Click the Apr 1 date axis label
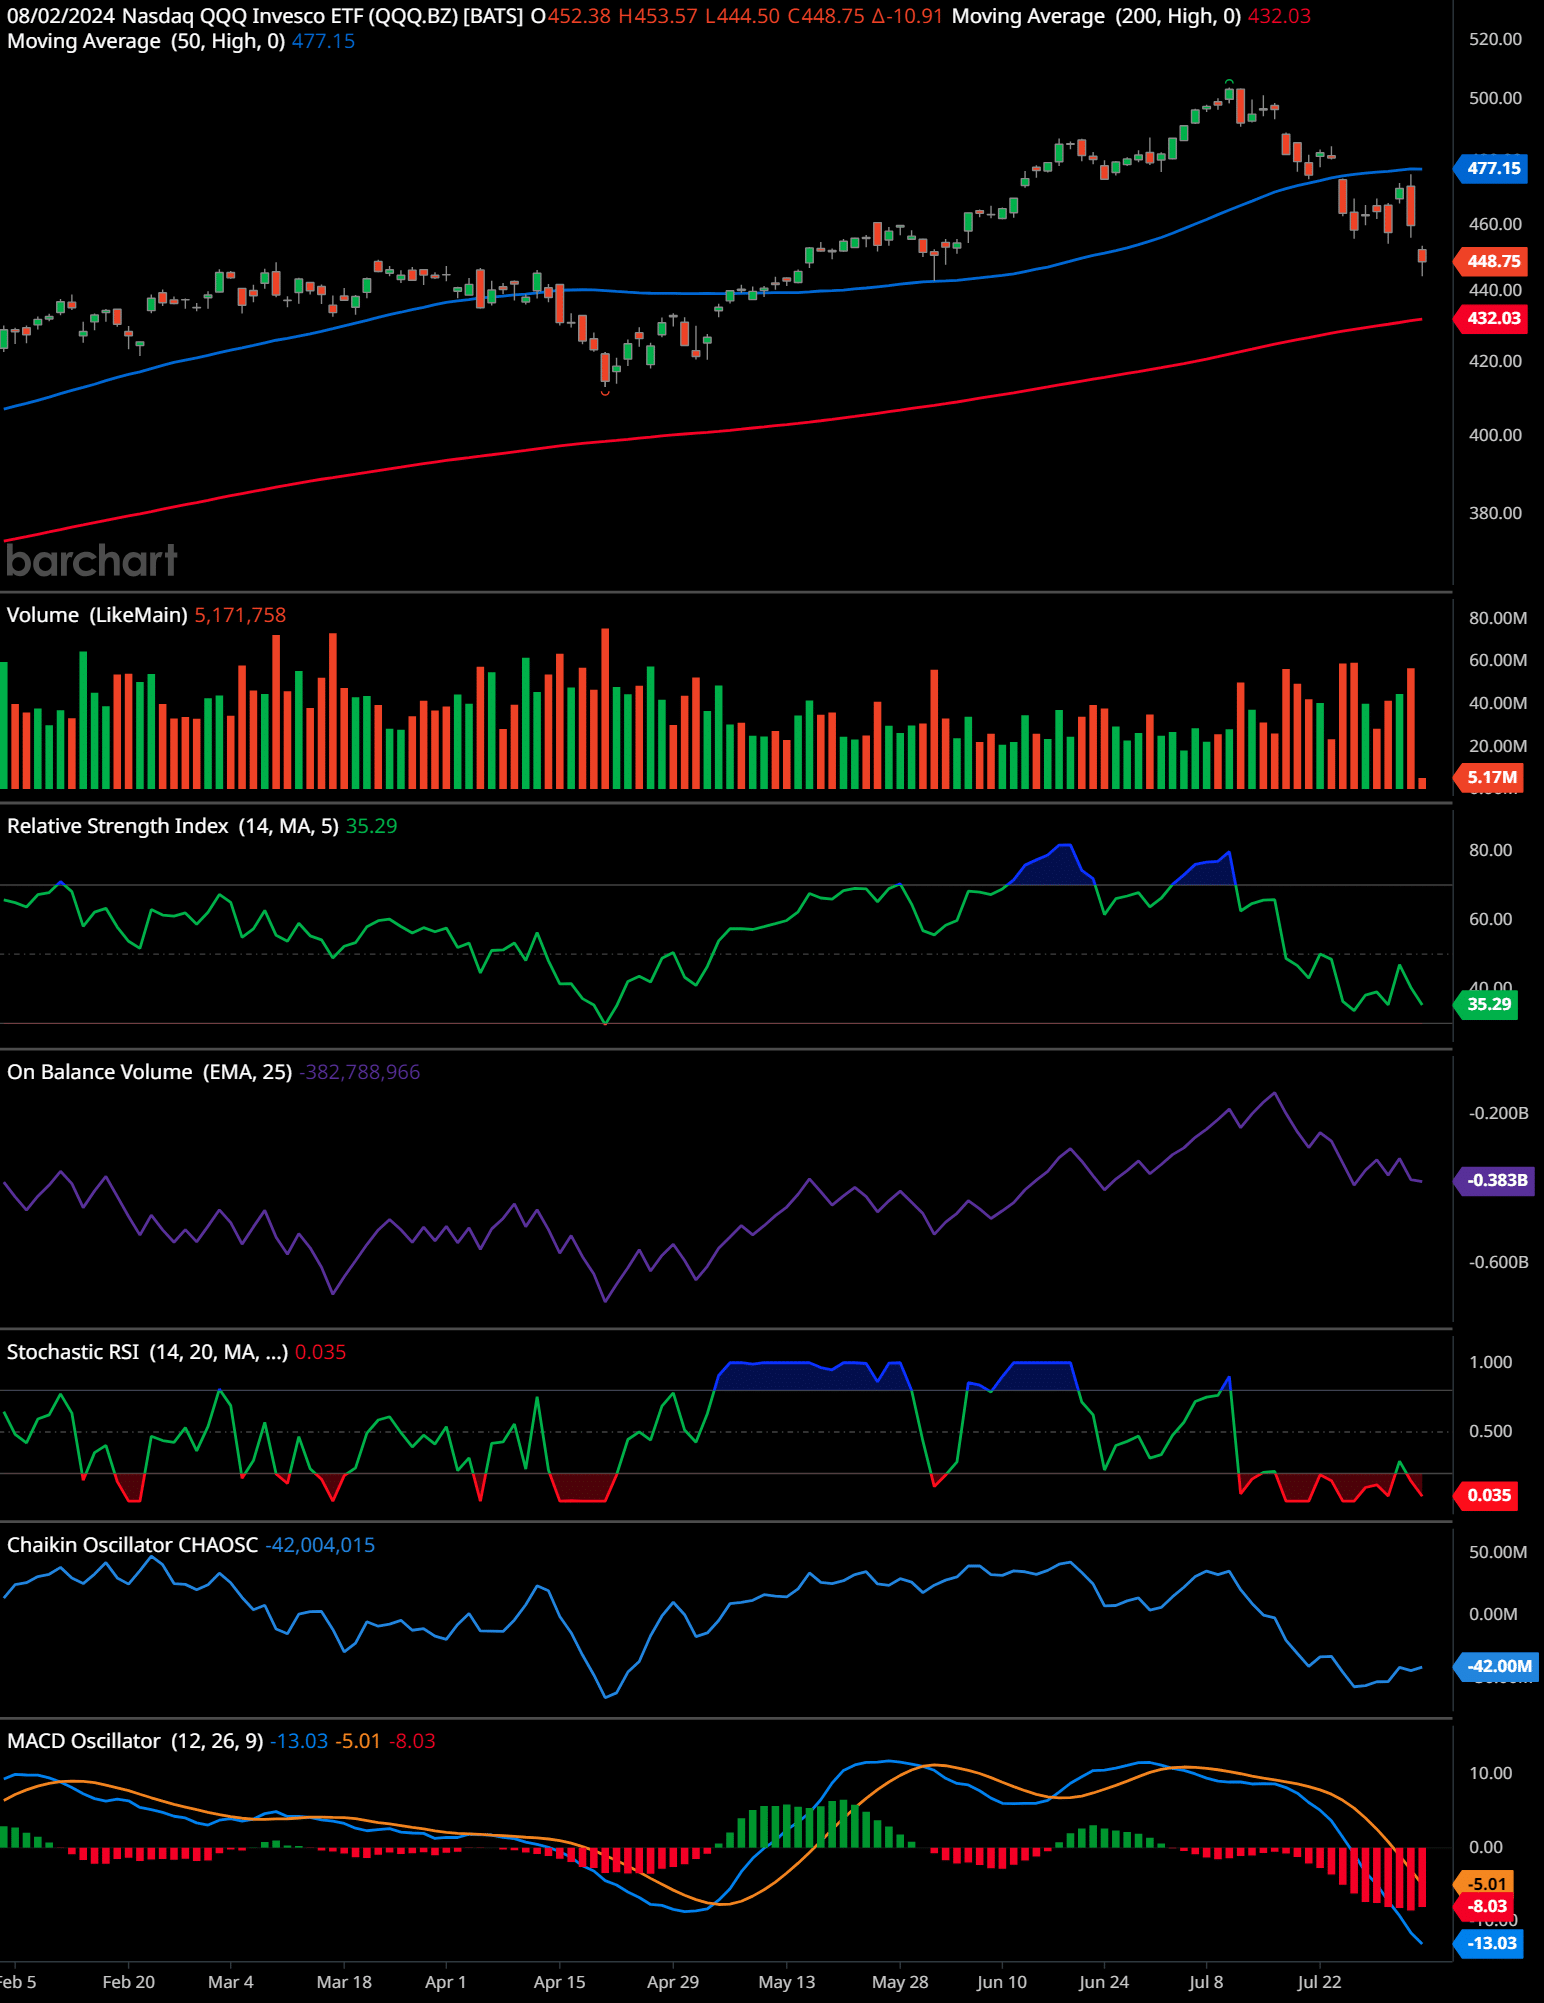 click(x=445, y=1982)
